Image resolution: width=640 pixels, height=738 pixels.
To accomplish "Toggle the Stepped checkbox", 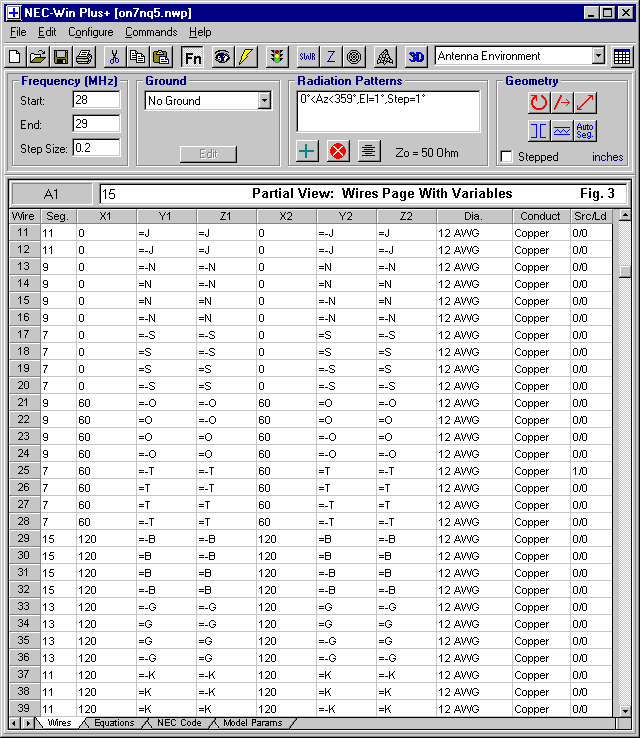I will point(507,157).
